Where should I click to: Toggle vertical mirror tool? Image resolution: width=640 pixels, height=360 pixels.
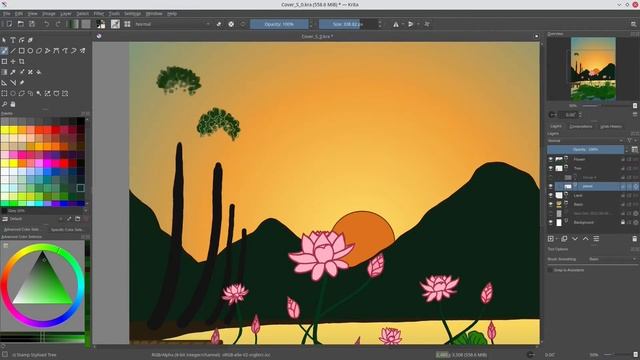pyautogui.click(x=411, y=24)
